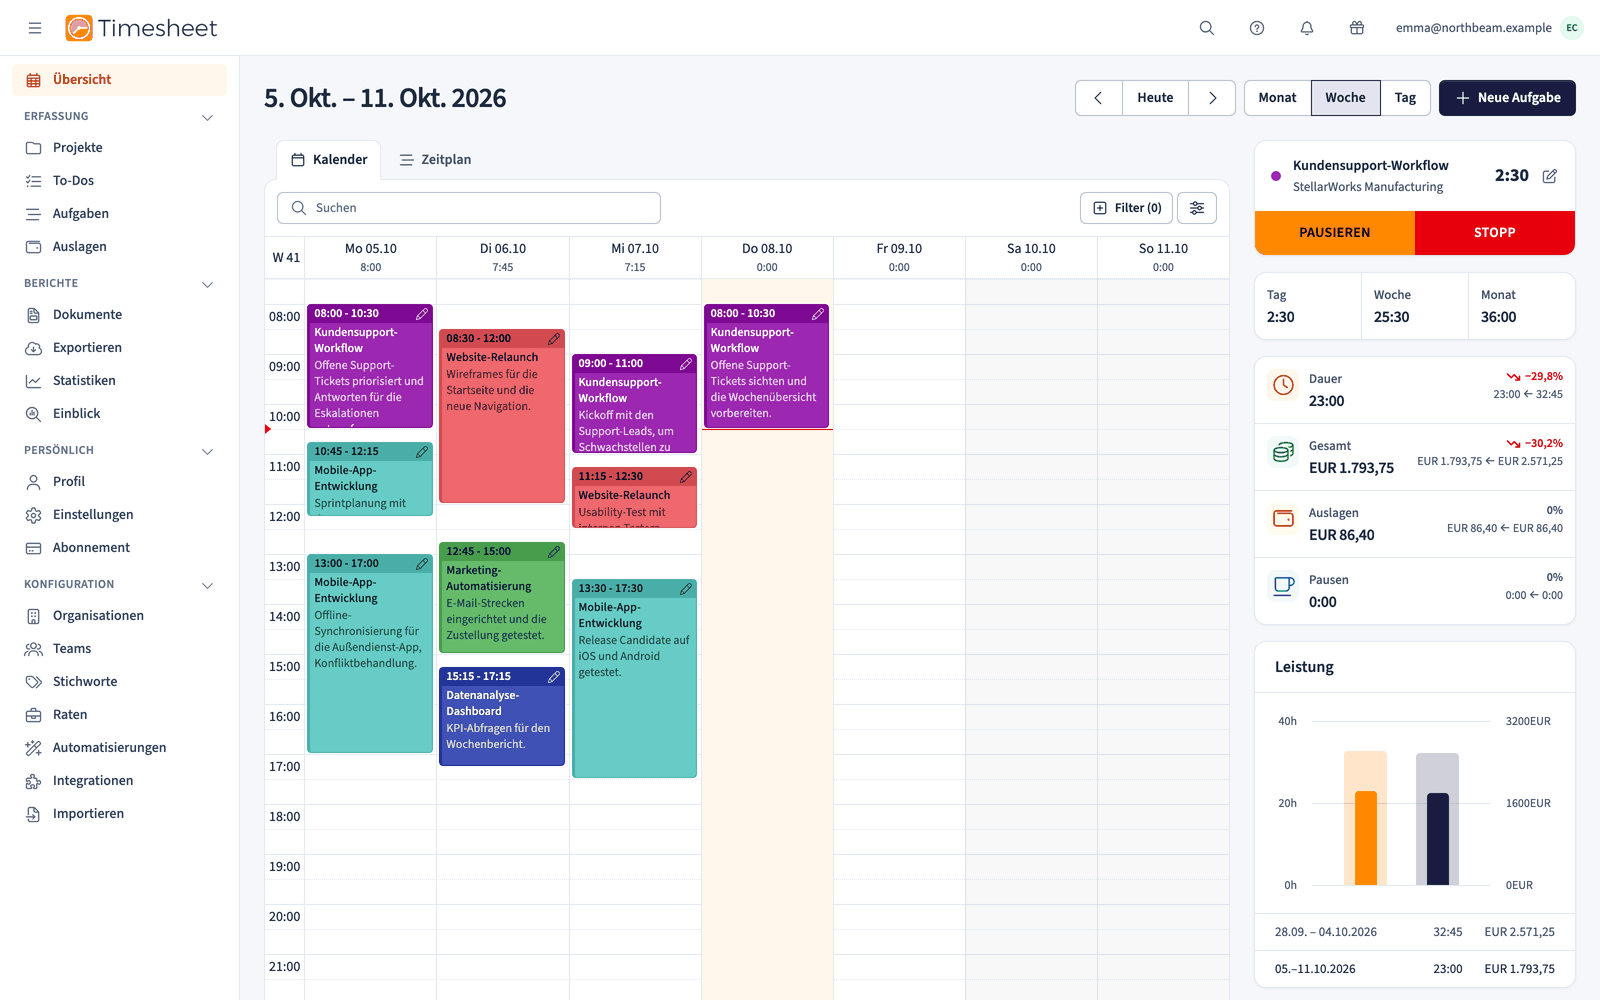Edit the 08:30 - 12:00 Website-Relaunch entry pencil

(x=554, y=339)
